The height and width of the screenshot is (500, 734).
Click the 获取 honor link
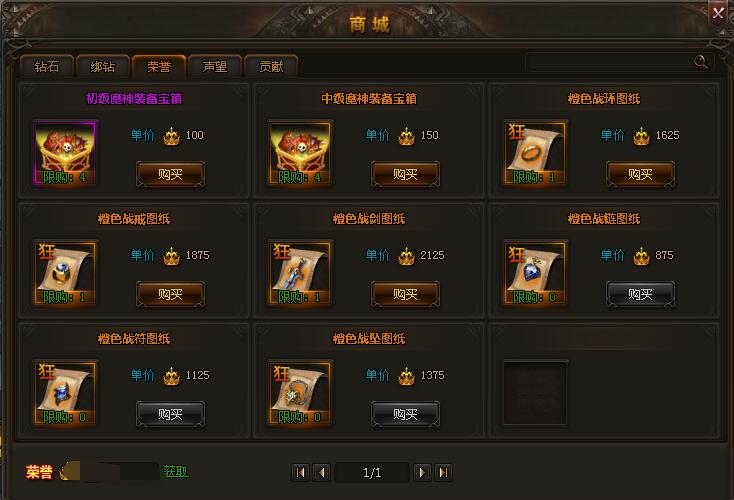point(176,471)
